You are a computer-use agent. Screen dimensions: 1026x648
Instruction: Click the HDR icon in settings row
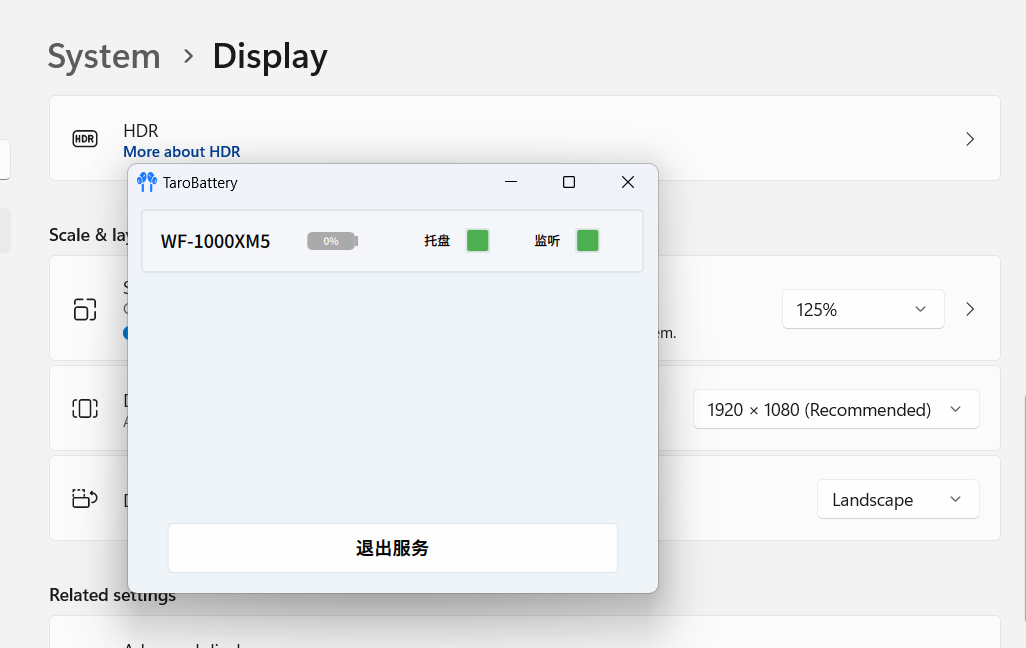click(85, 139)
